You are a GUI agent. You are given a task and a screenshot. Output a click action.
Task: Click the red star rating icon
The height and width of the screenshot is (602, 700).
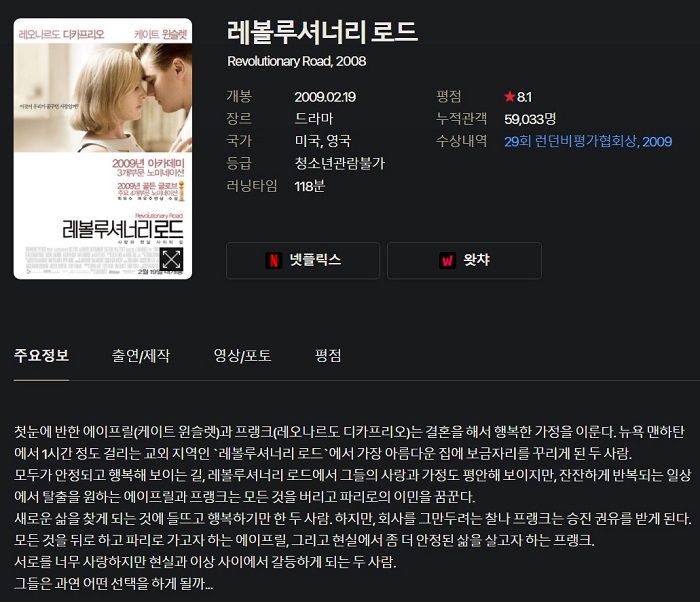[509, 96]
